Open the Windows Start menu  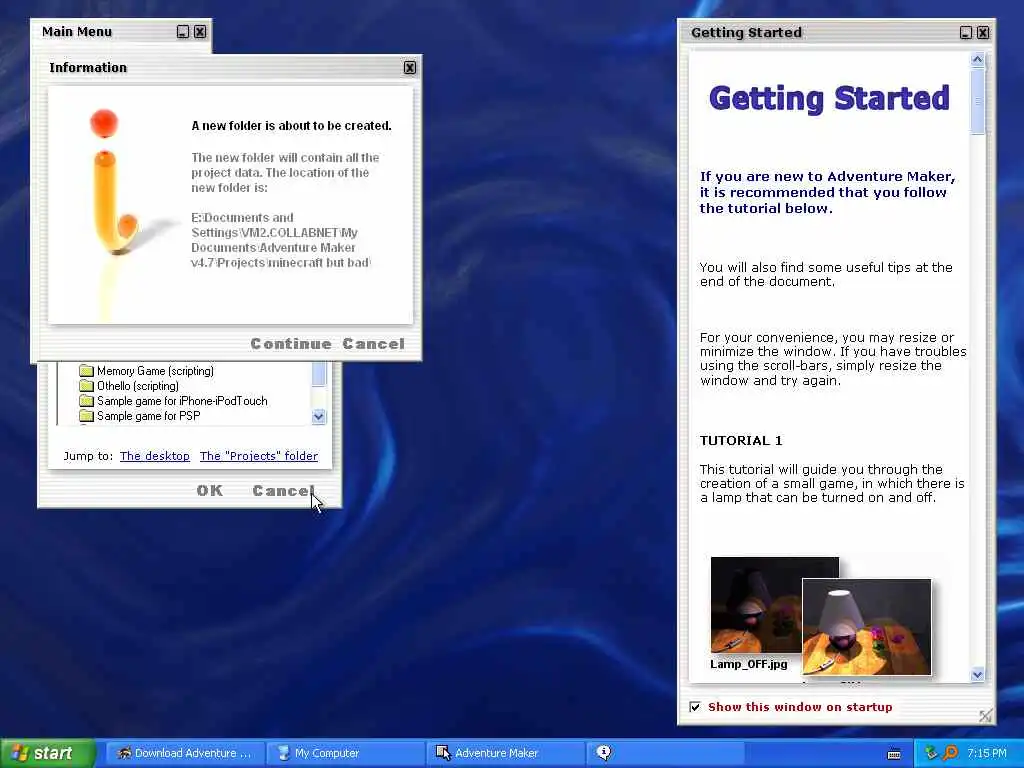click(x=47, y=753)
